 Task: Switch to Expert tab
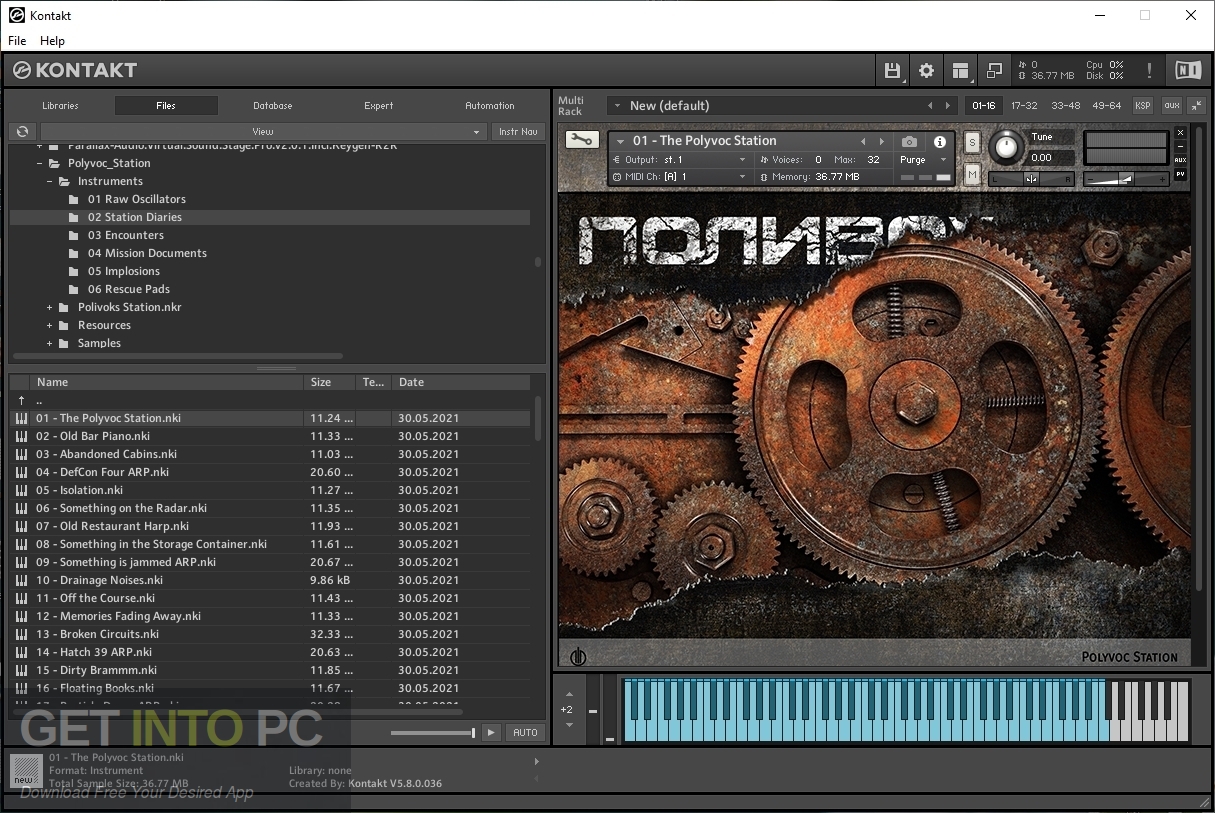tap(378, 105)
